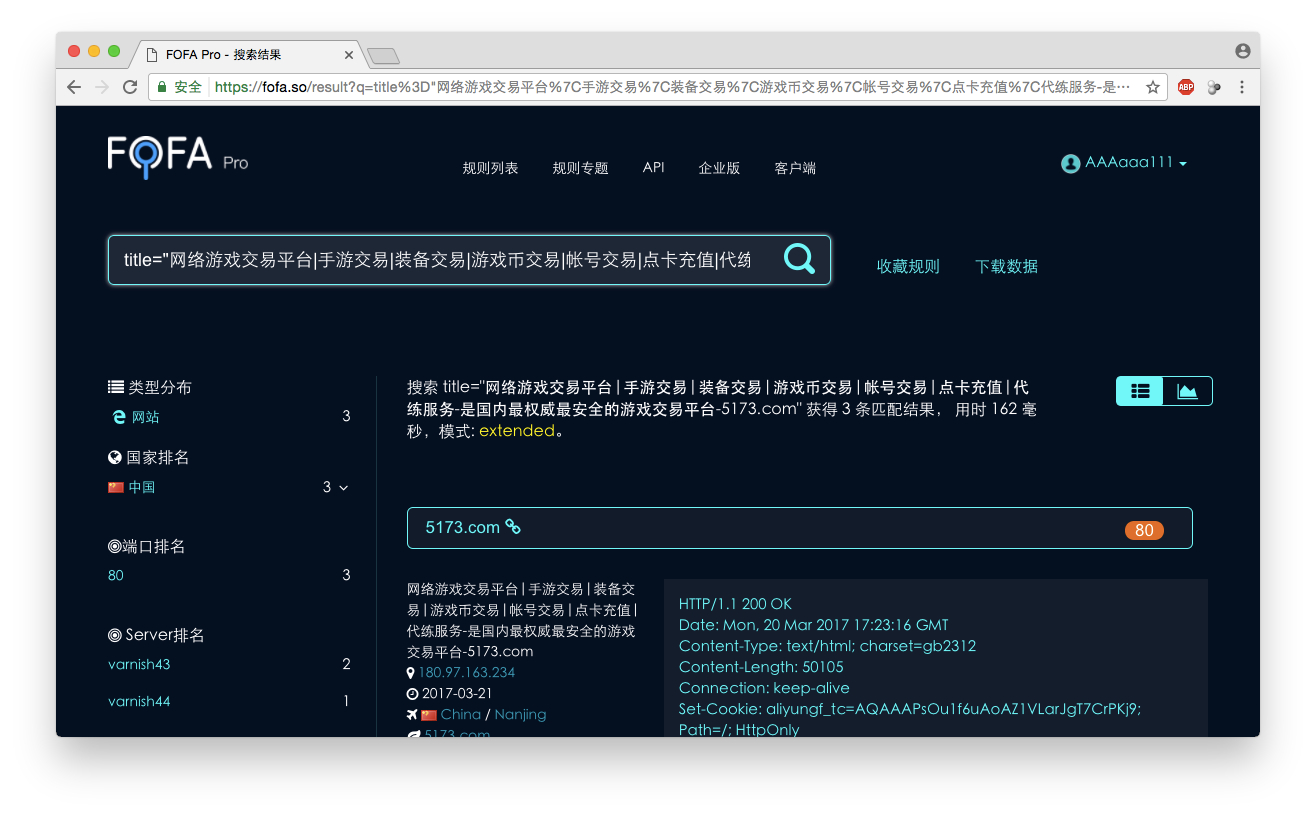The image size is (1316, 817).
Task: Click the count 2 next to varnish43
Action: pos(346,664)
